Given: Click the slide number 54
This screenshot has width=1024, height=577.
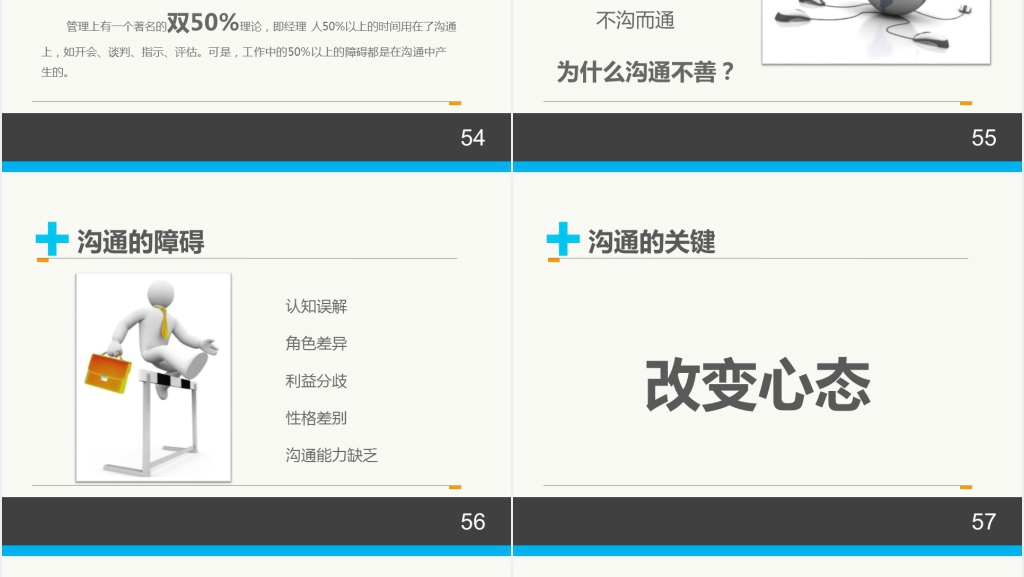Looking at the screenshot, I should tap(472, 138).
